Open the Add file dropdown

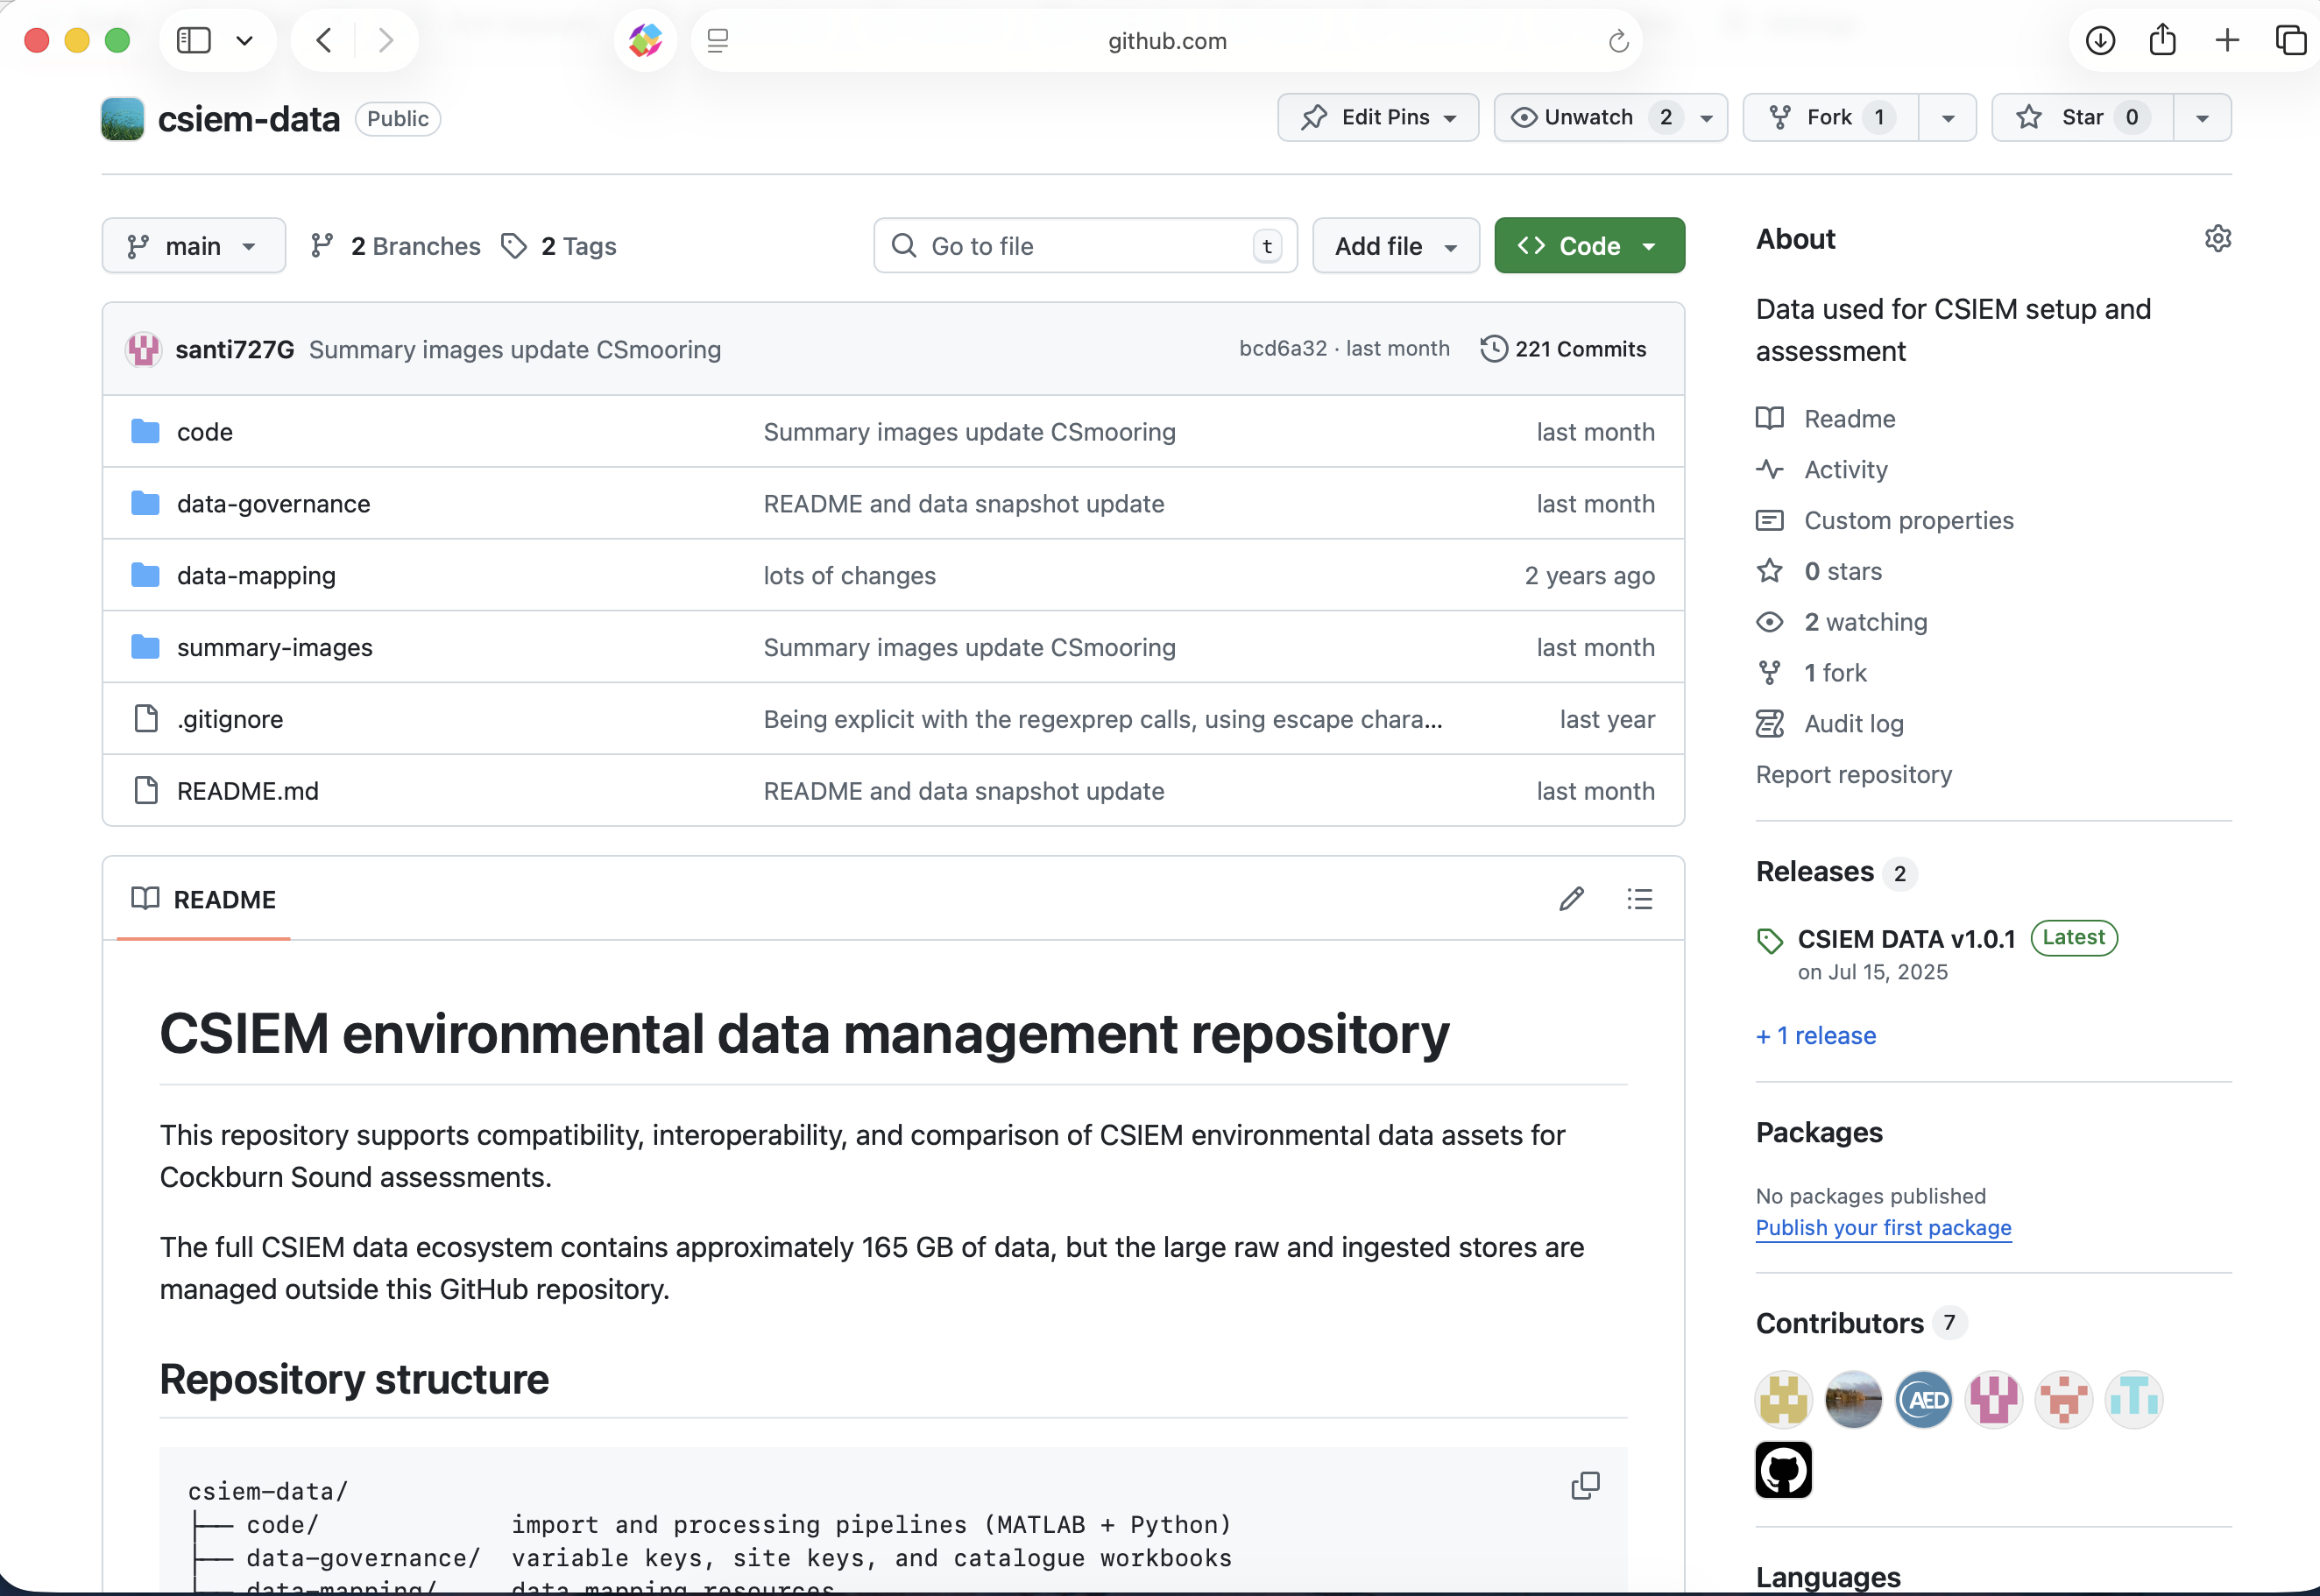point(1394,245)
